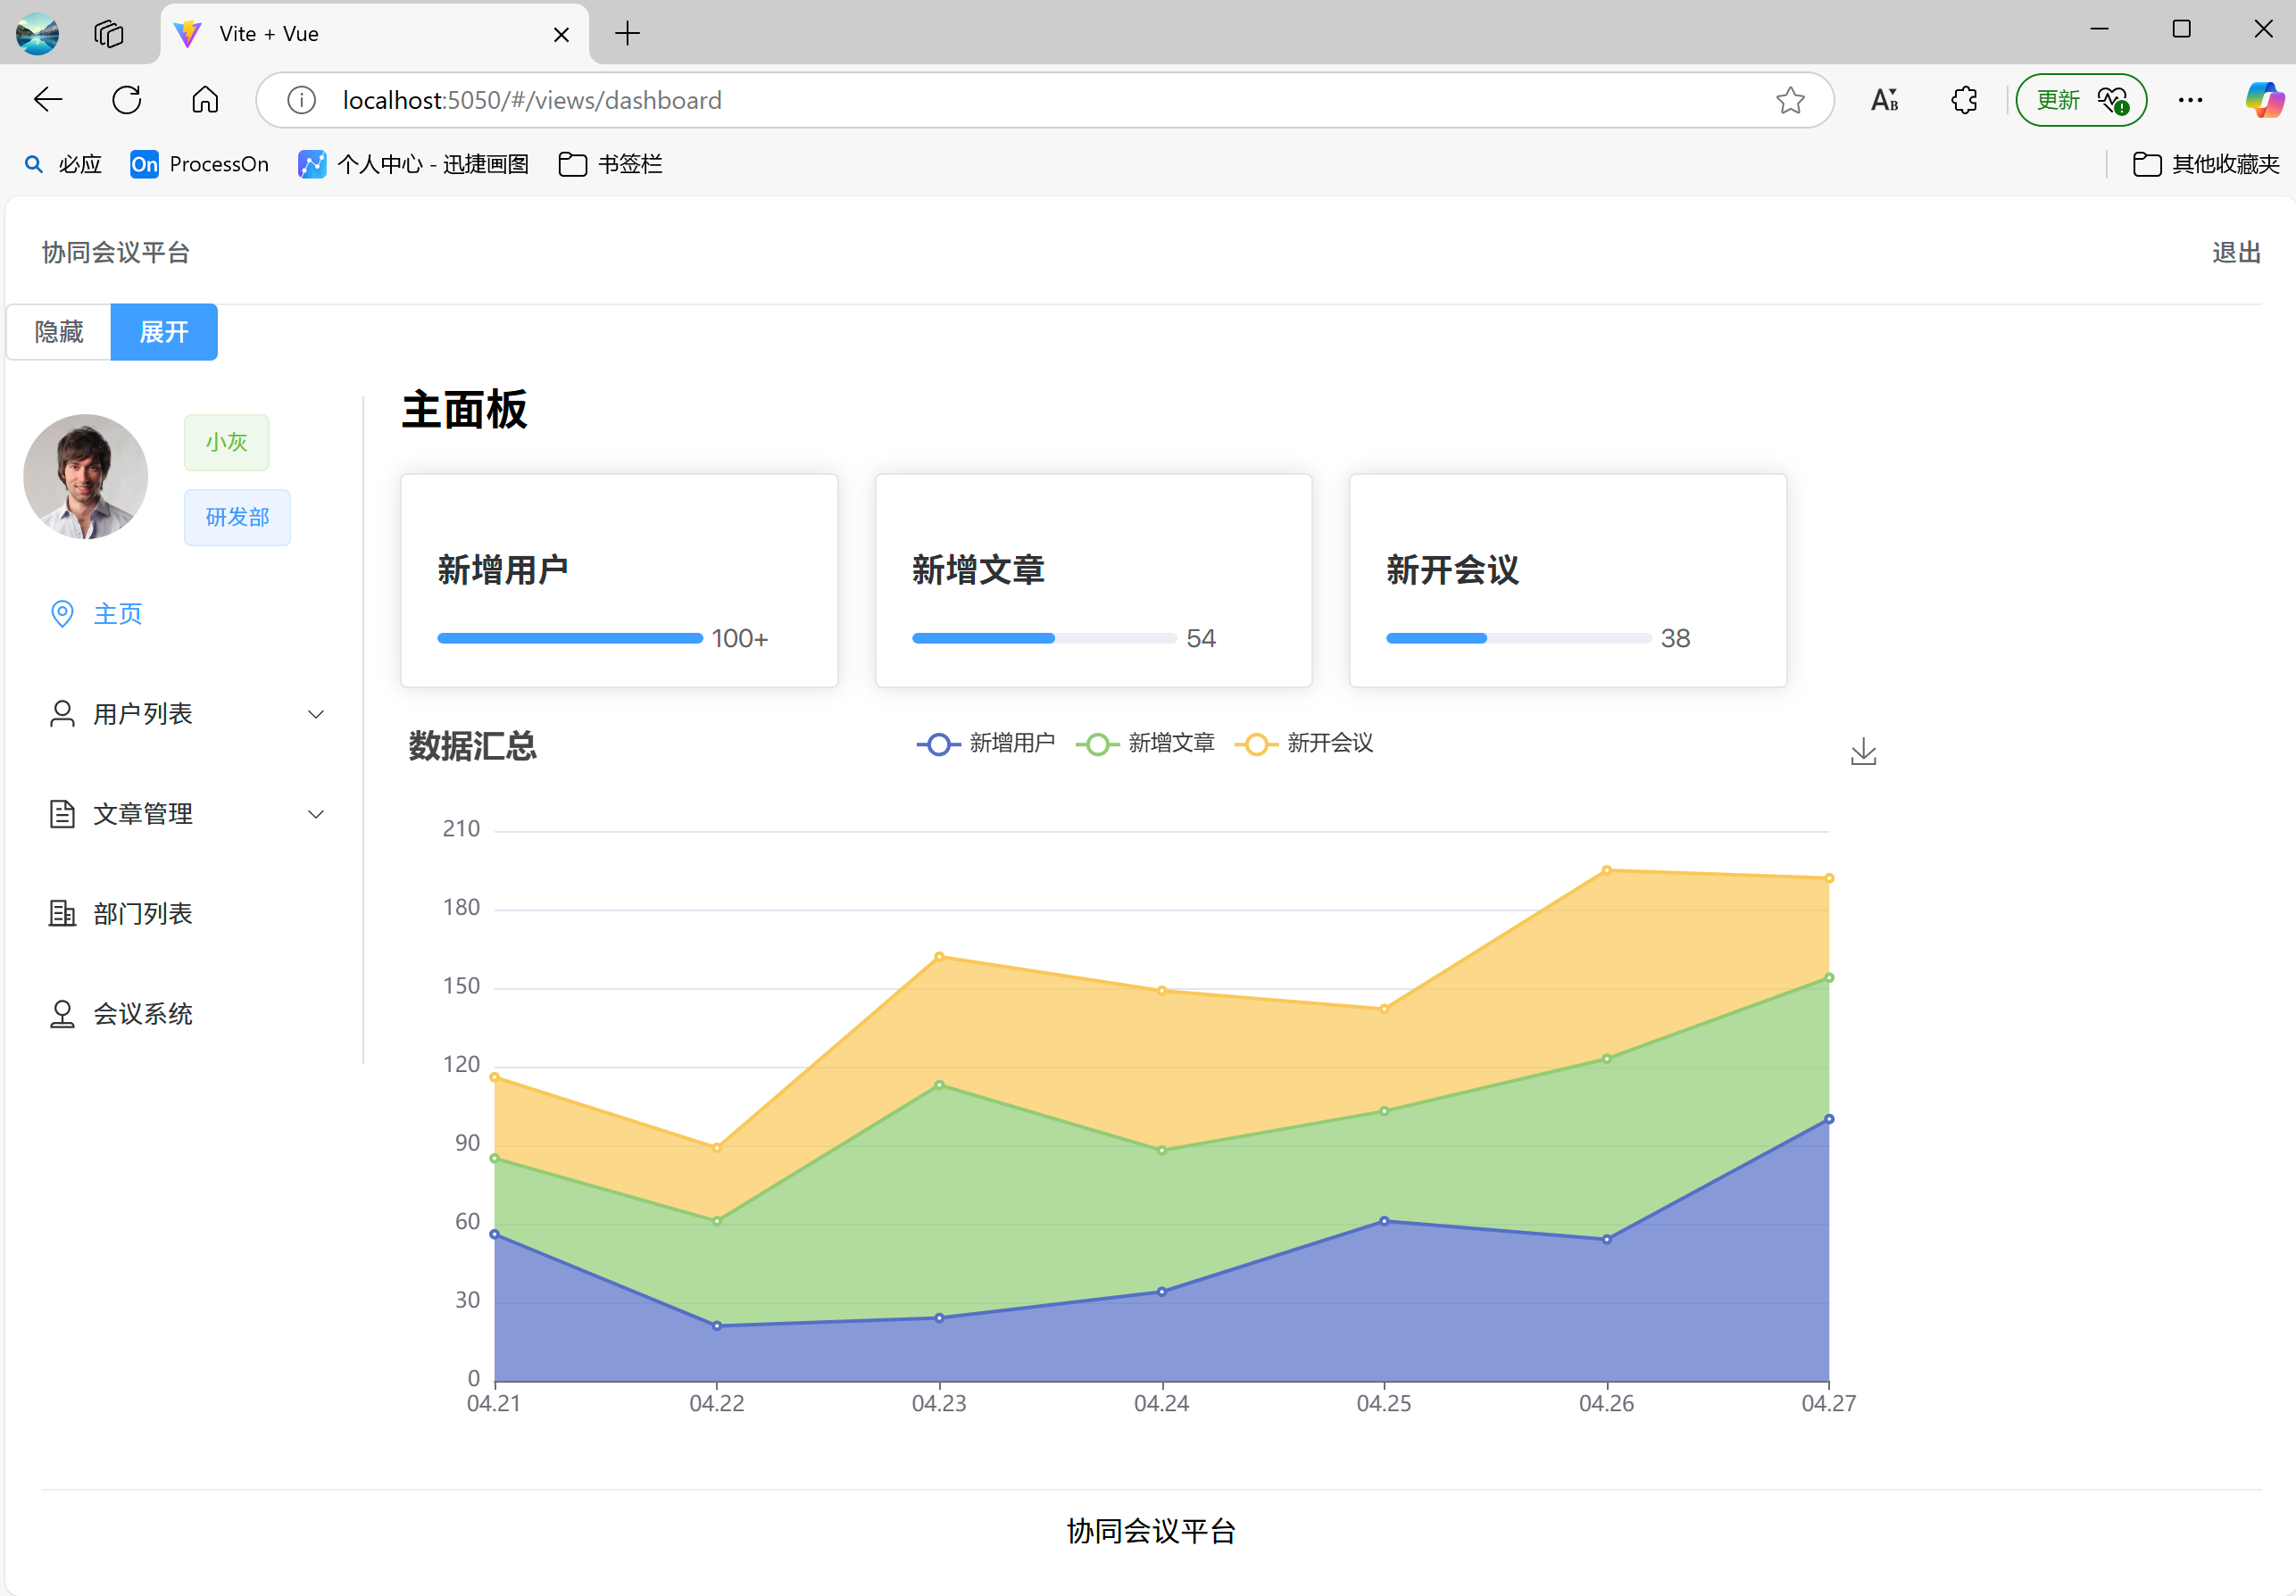Select the 展开 radio button
The width and height of the screenshot is (2296, 1596).
[x=164, y=332]
